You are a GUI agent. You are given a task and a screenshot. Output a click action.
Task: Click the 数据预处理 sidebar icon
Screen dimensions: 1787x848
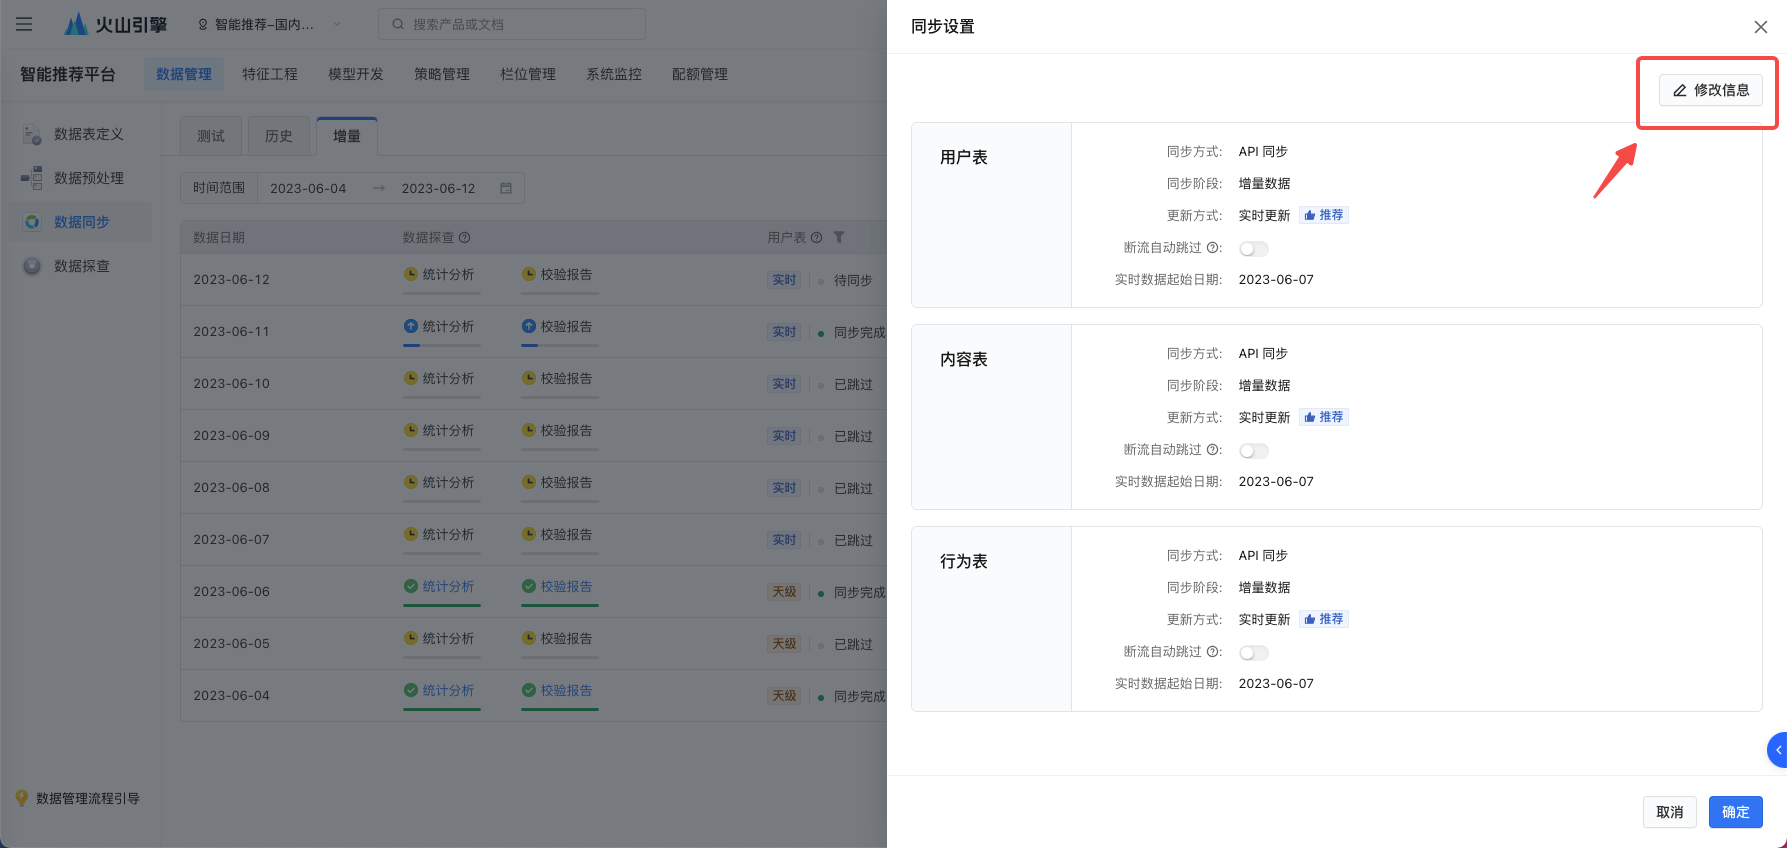coord(32,178)
